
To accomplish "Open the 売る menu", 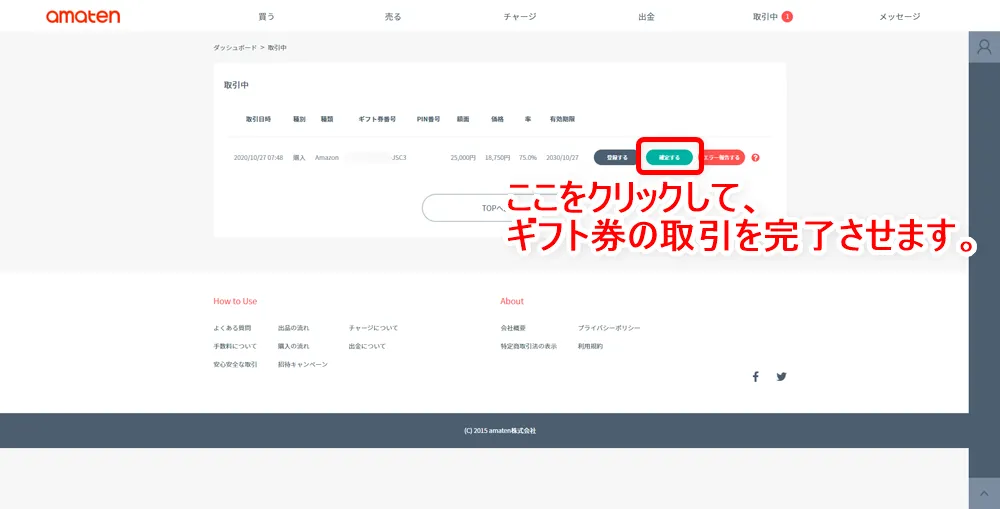I will [393, 17].
